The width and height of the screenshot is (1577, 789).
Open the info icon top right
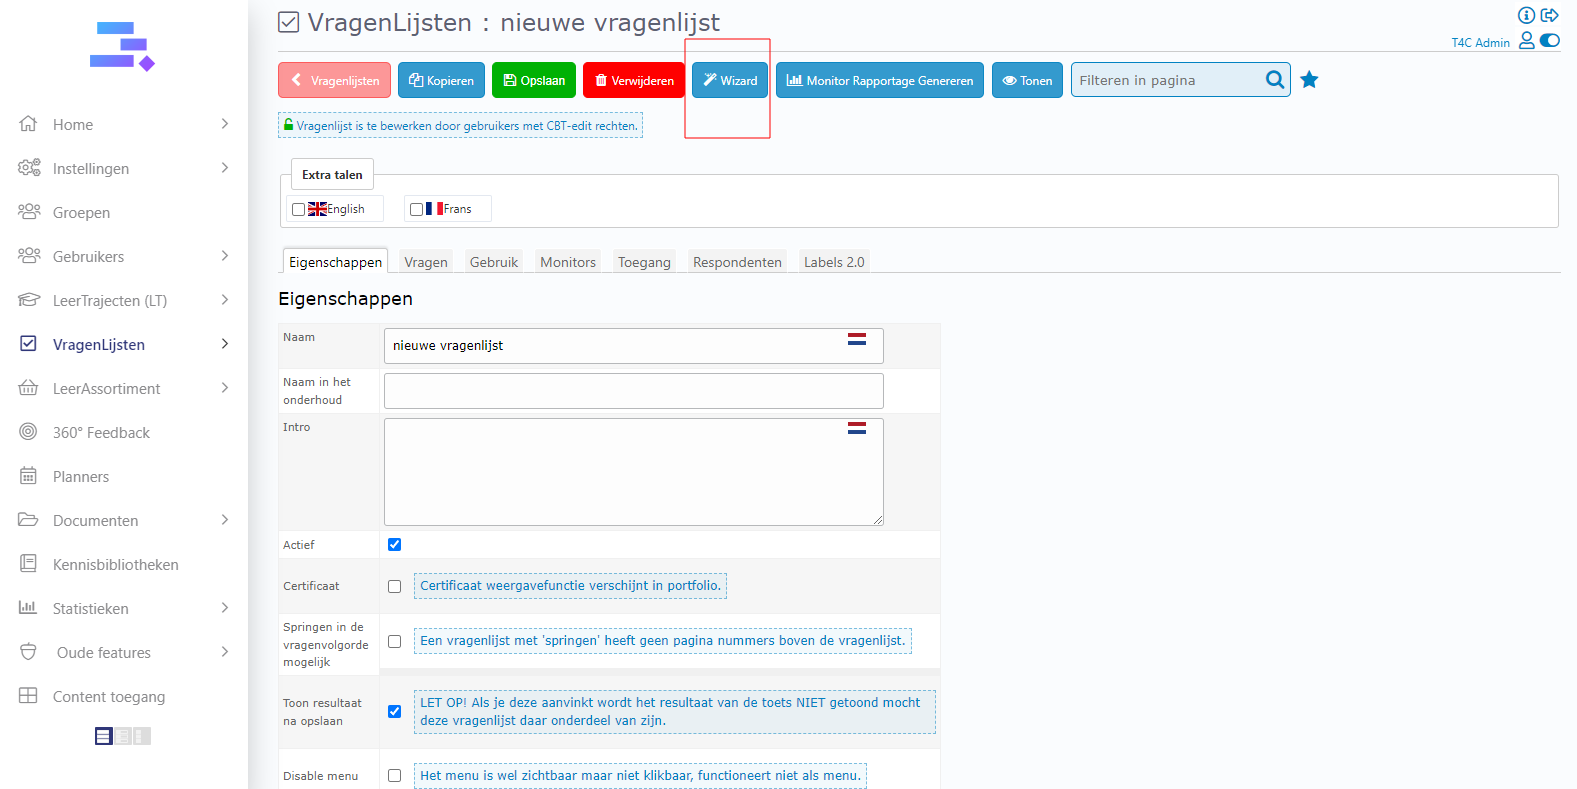(1526, 15)
